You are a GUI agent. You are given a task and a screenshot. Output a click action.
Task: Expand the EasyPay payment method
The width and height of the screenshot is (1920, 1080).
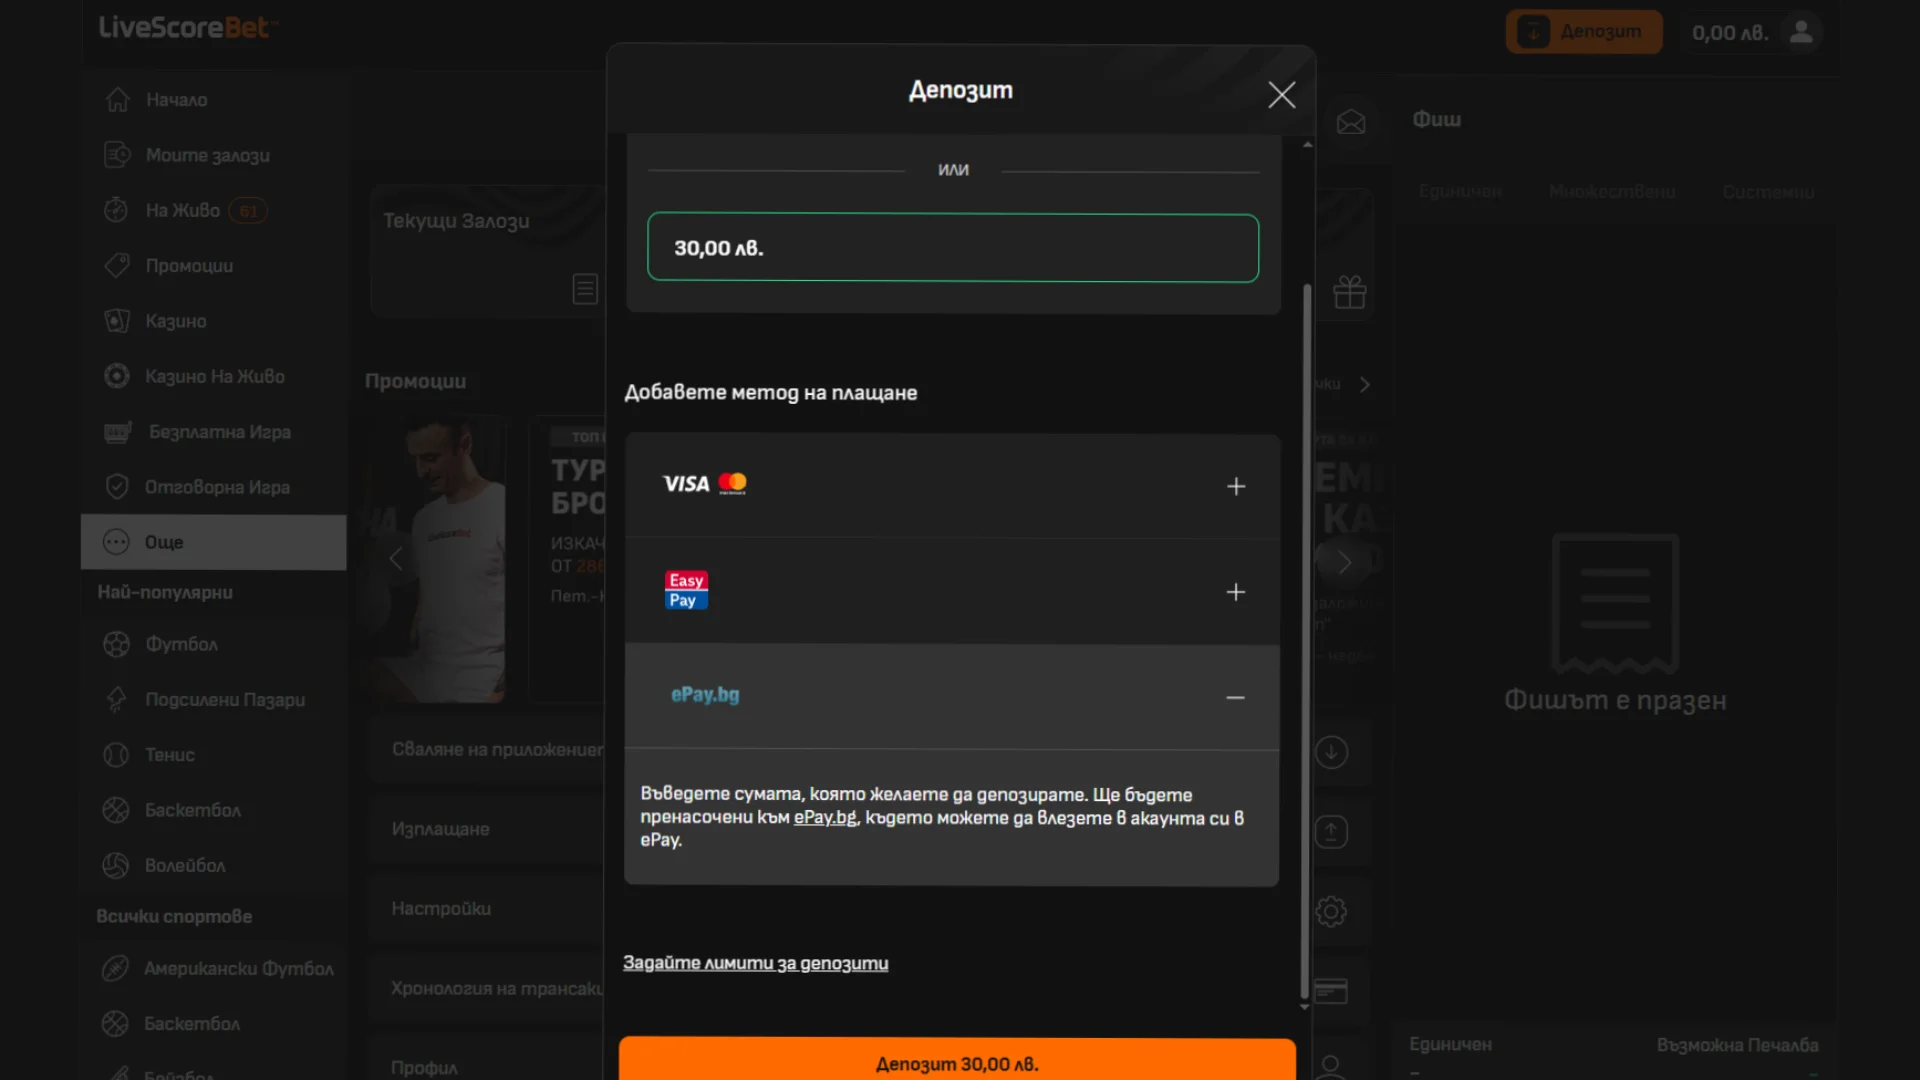point(952,591)
